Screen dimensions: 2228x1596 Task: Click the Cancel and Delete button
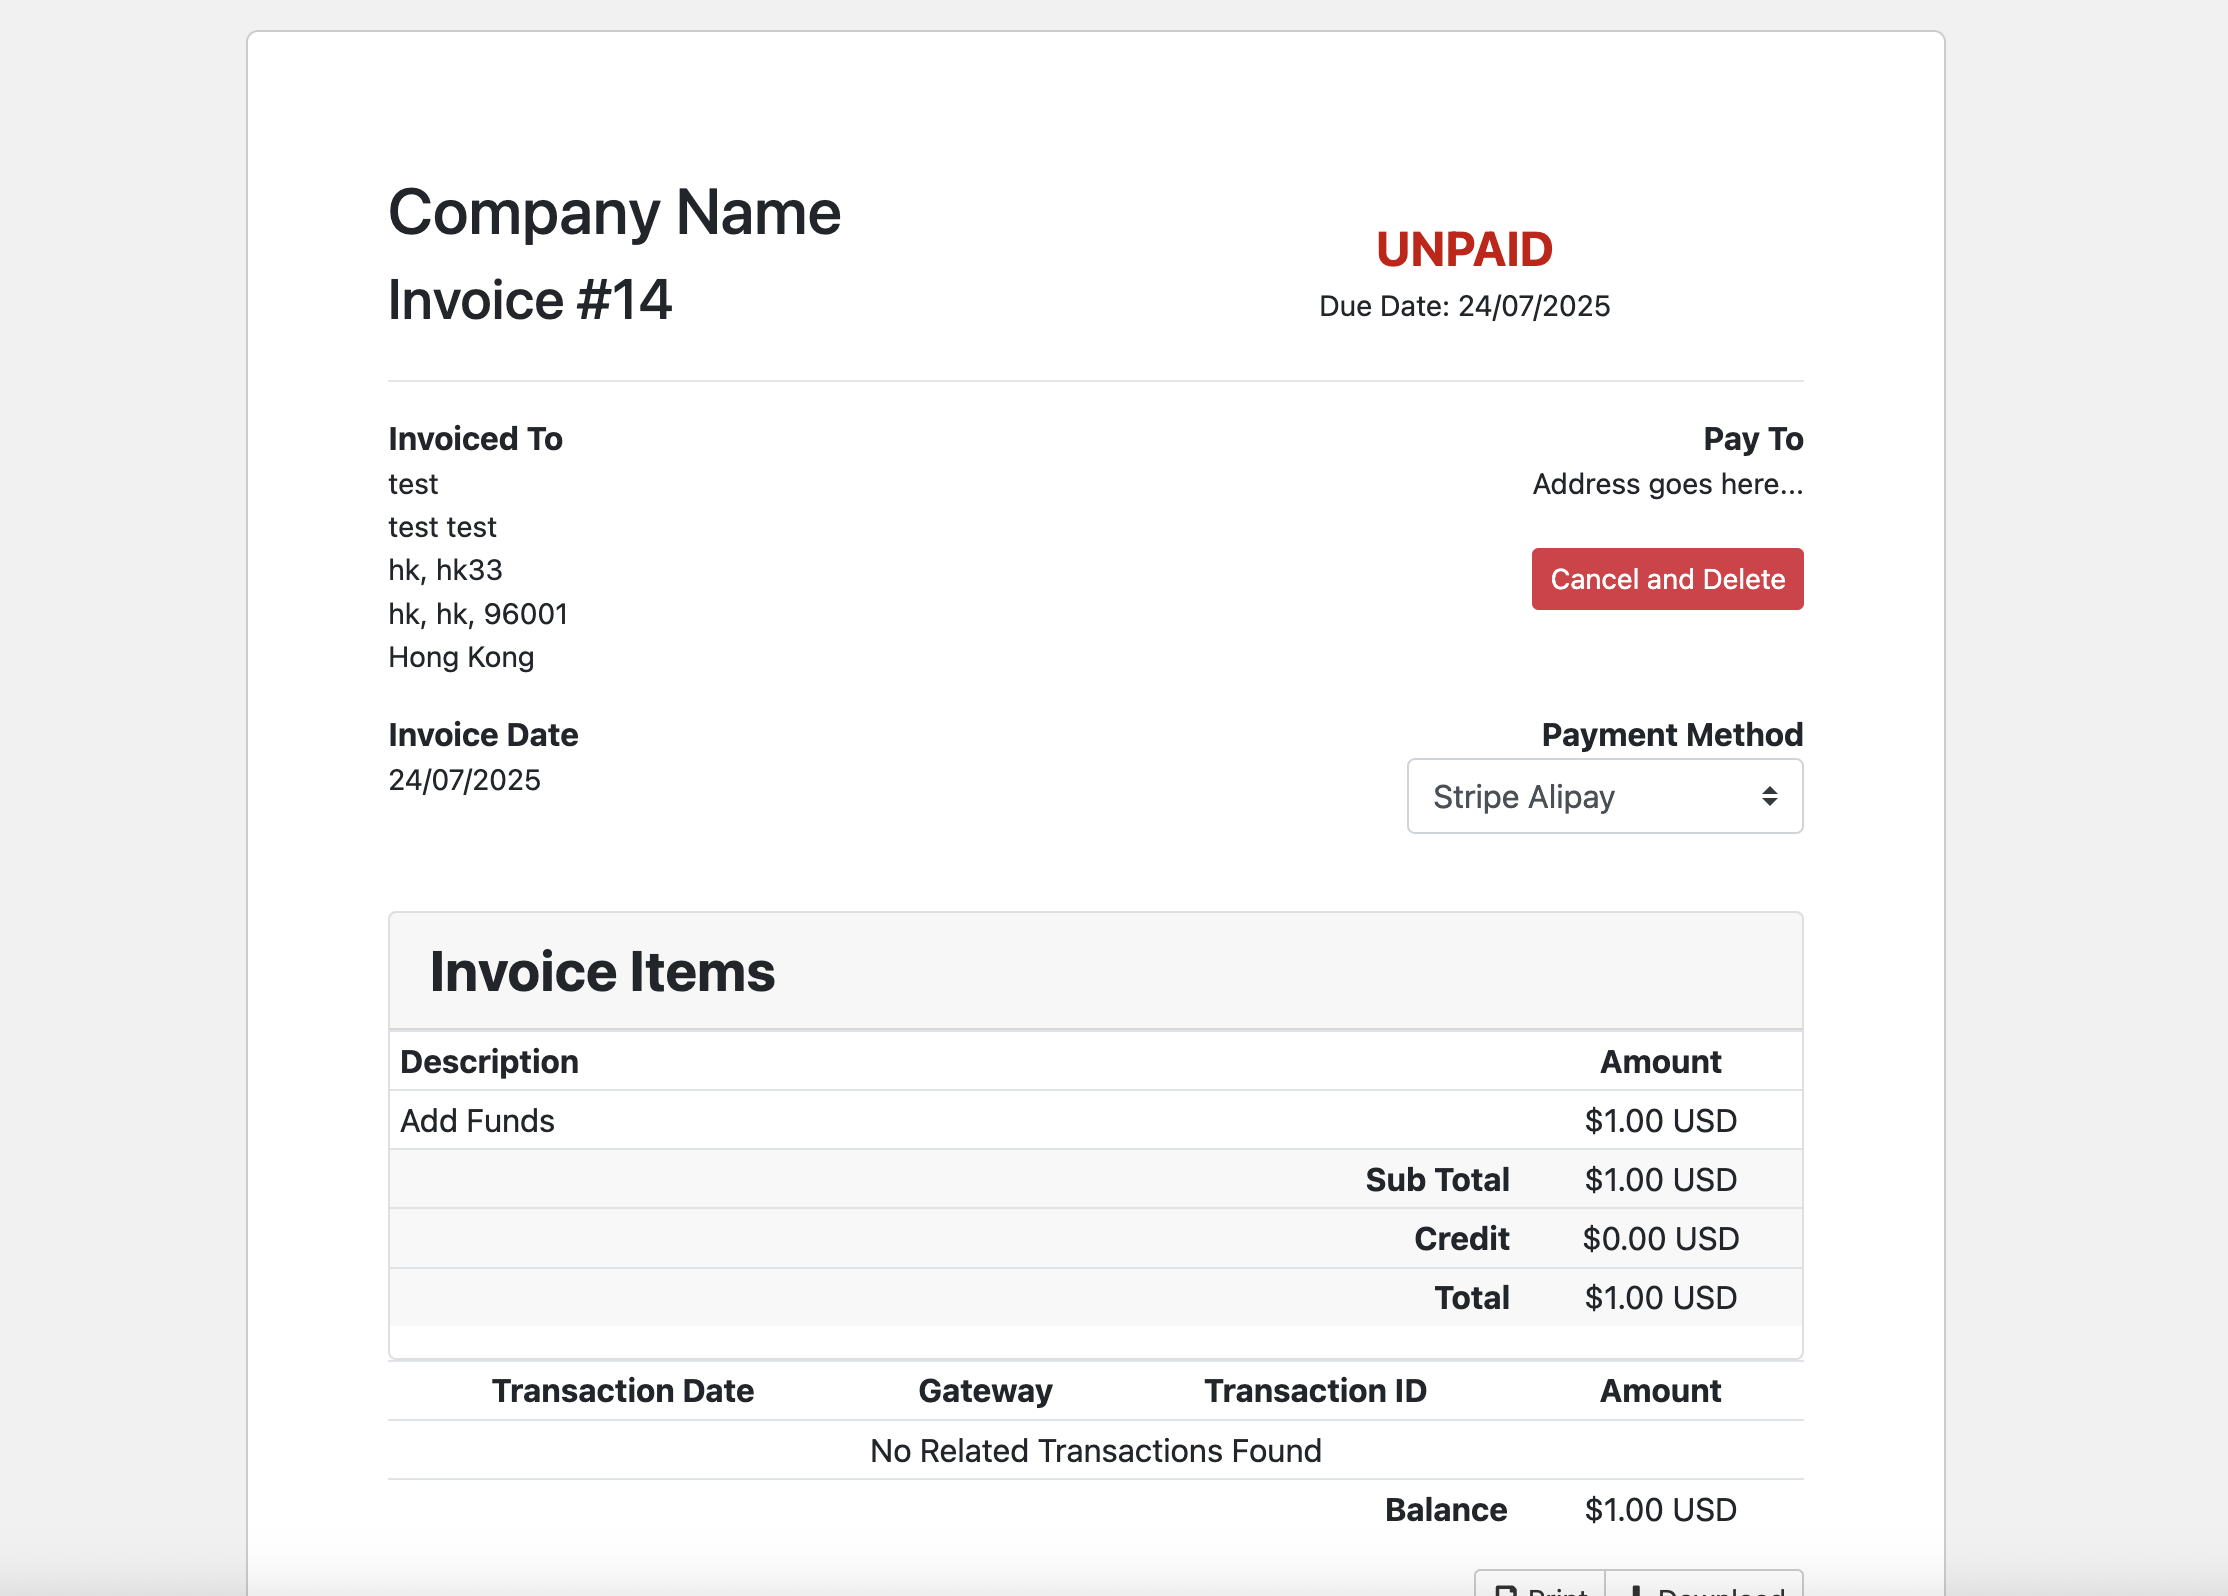(x=1666, y=579)
